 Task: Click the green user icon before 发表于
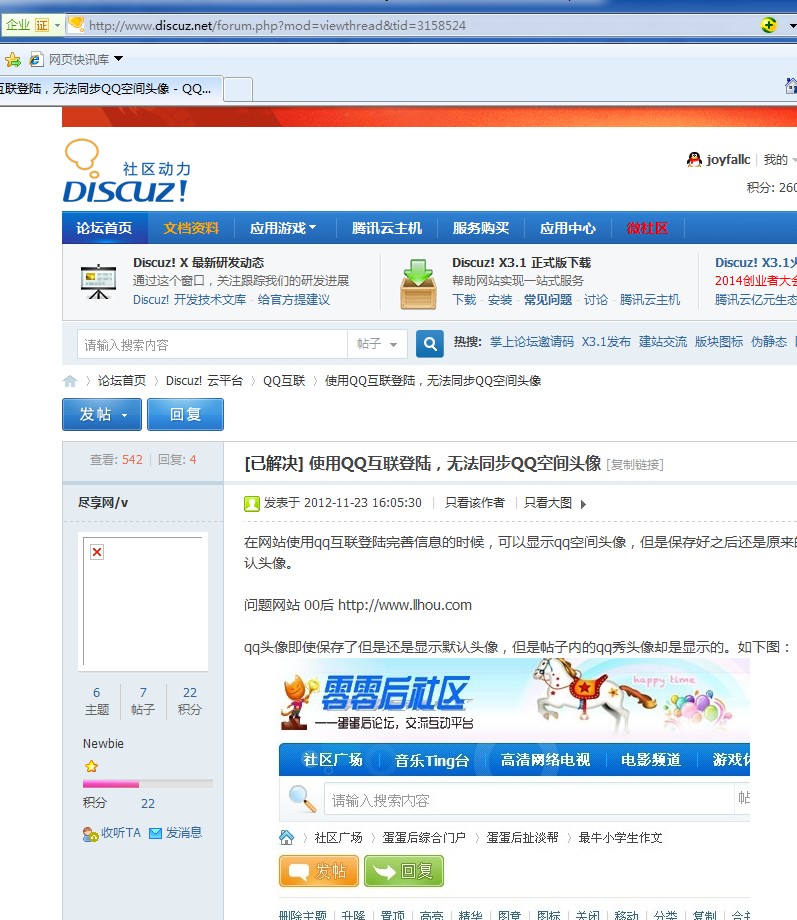(x=252, y=503)
